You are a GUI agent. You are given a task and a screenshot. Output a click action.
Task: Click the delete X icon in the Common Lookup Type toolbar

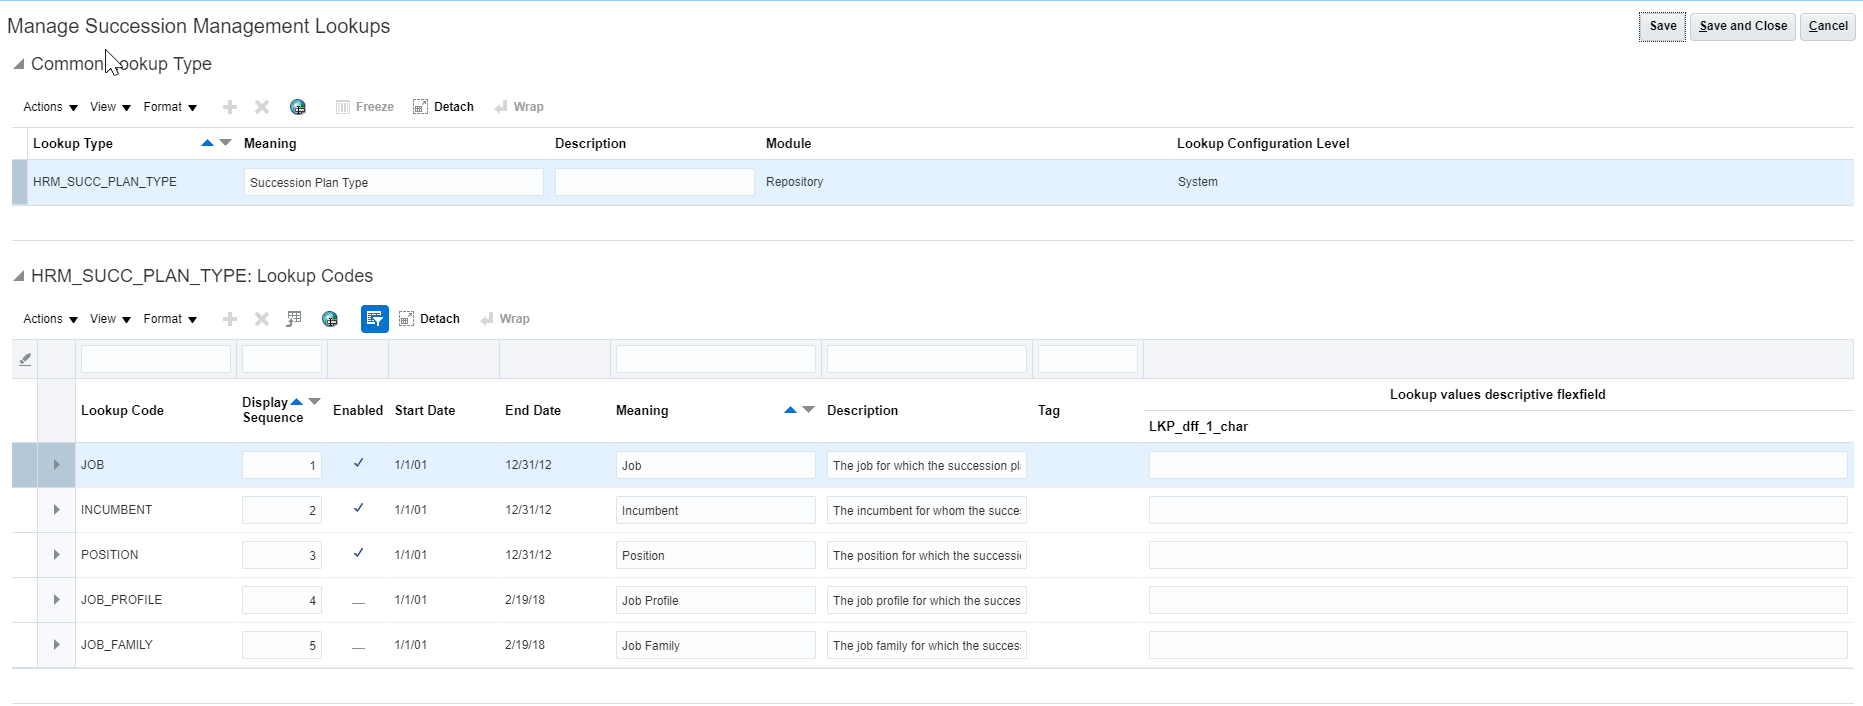coord(262,107)
